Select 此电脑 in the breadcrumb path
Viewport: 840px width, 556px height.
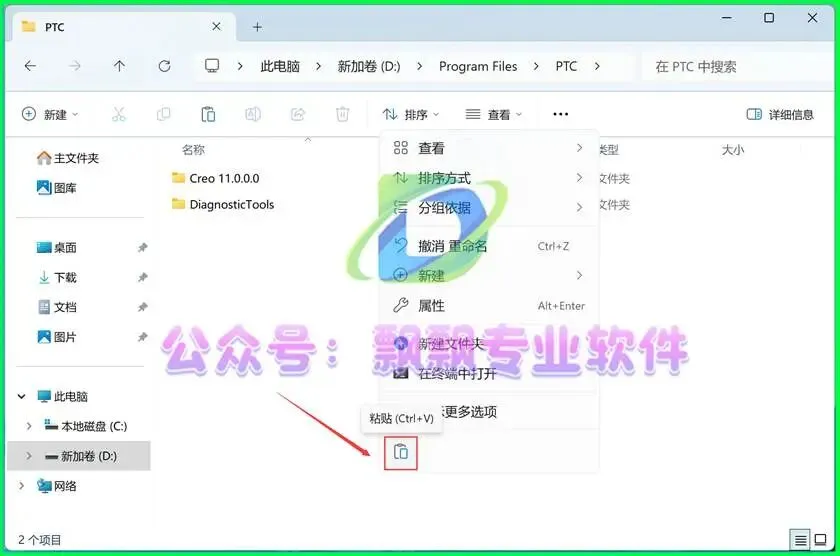pyautogui.click(x=280, y=66)
